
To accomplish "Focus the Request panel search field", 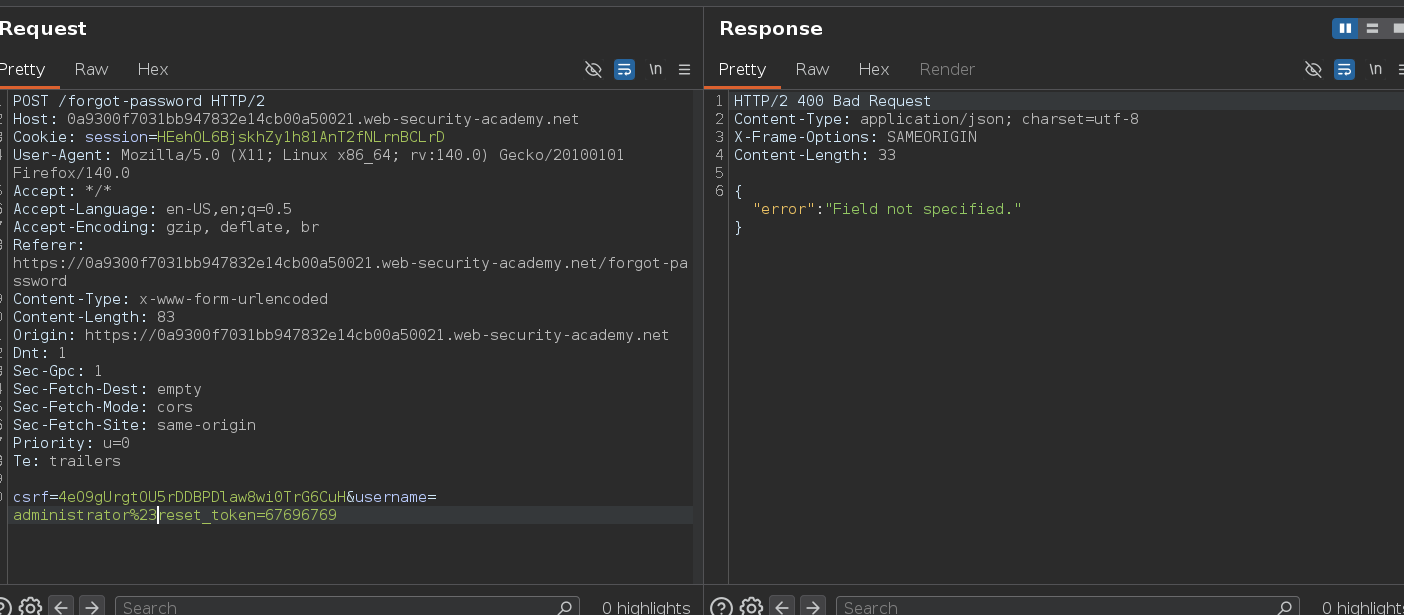I will tap(346, 606).
